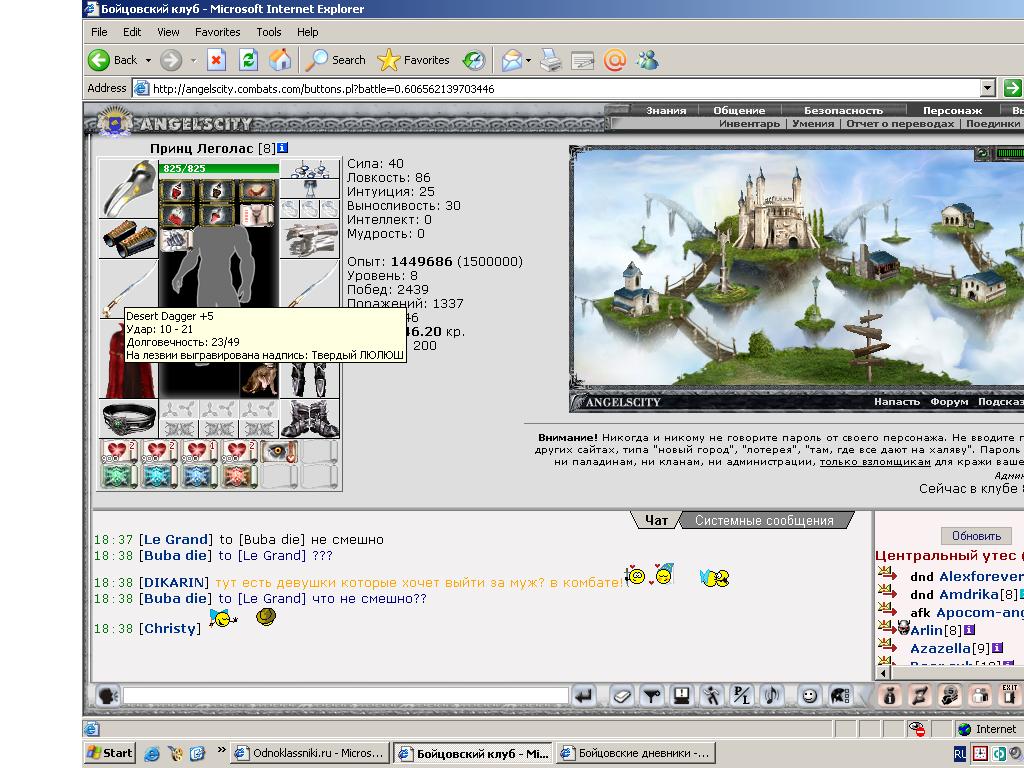Click the running figure icon in chat toolbar
Viewport: 1024px width, 768px height.
712,696
